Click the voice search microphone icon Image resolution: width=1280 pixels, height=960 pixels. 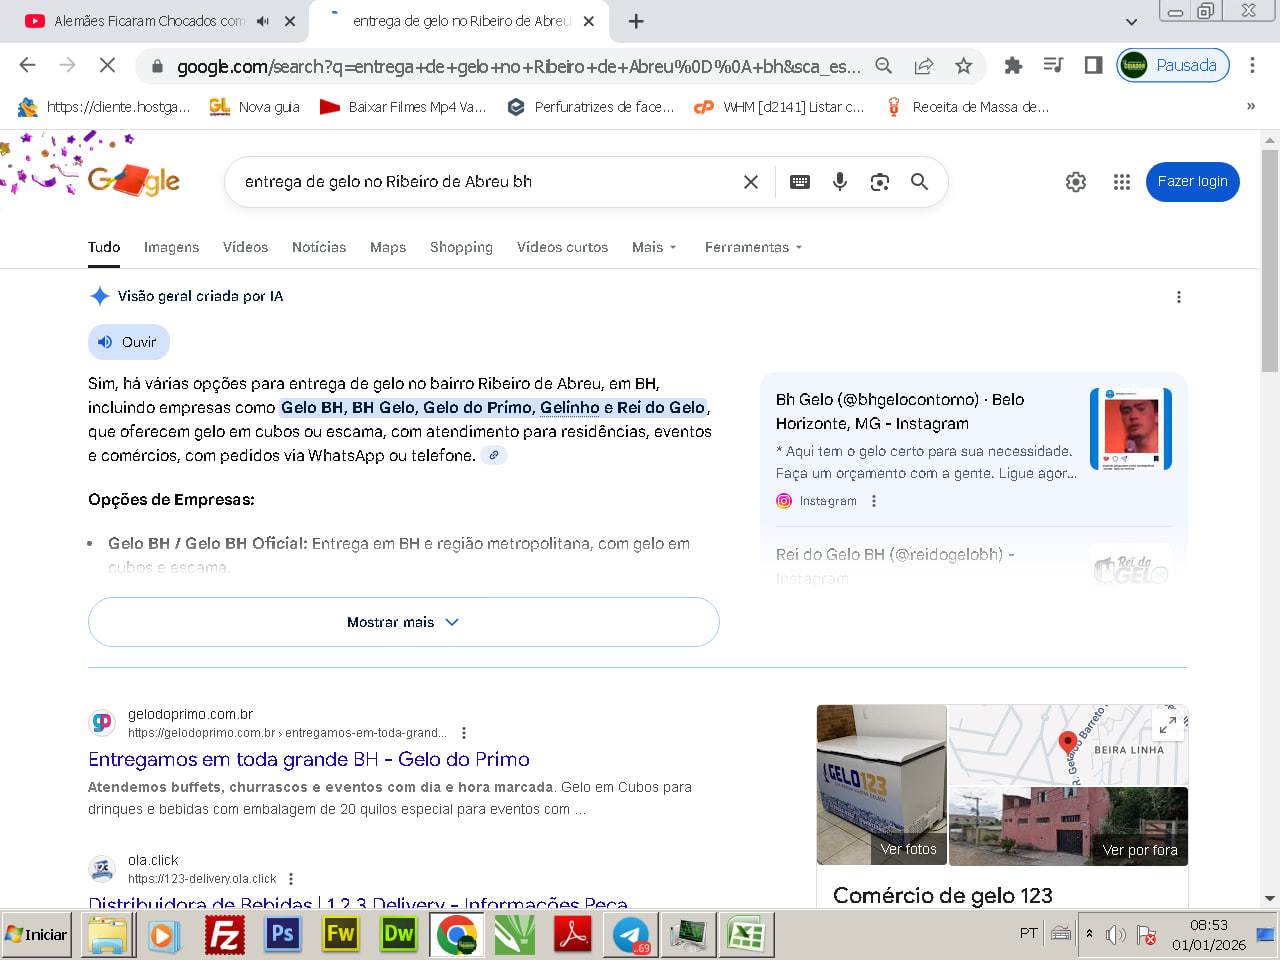840,182
